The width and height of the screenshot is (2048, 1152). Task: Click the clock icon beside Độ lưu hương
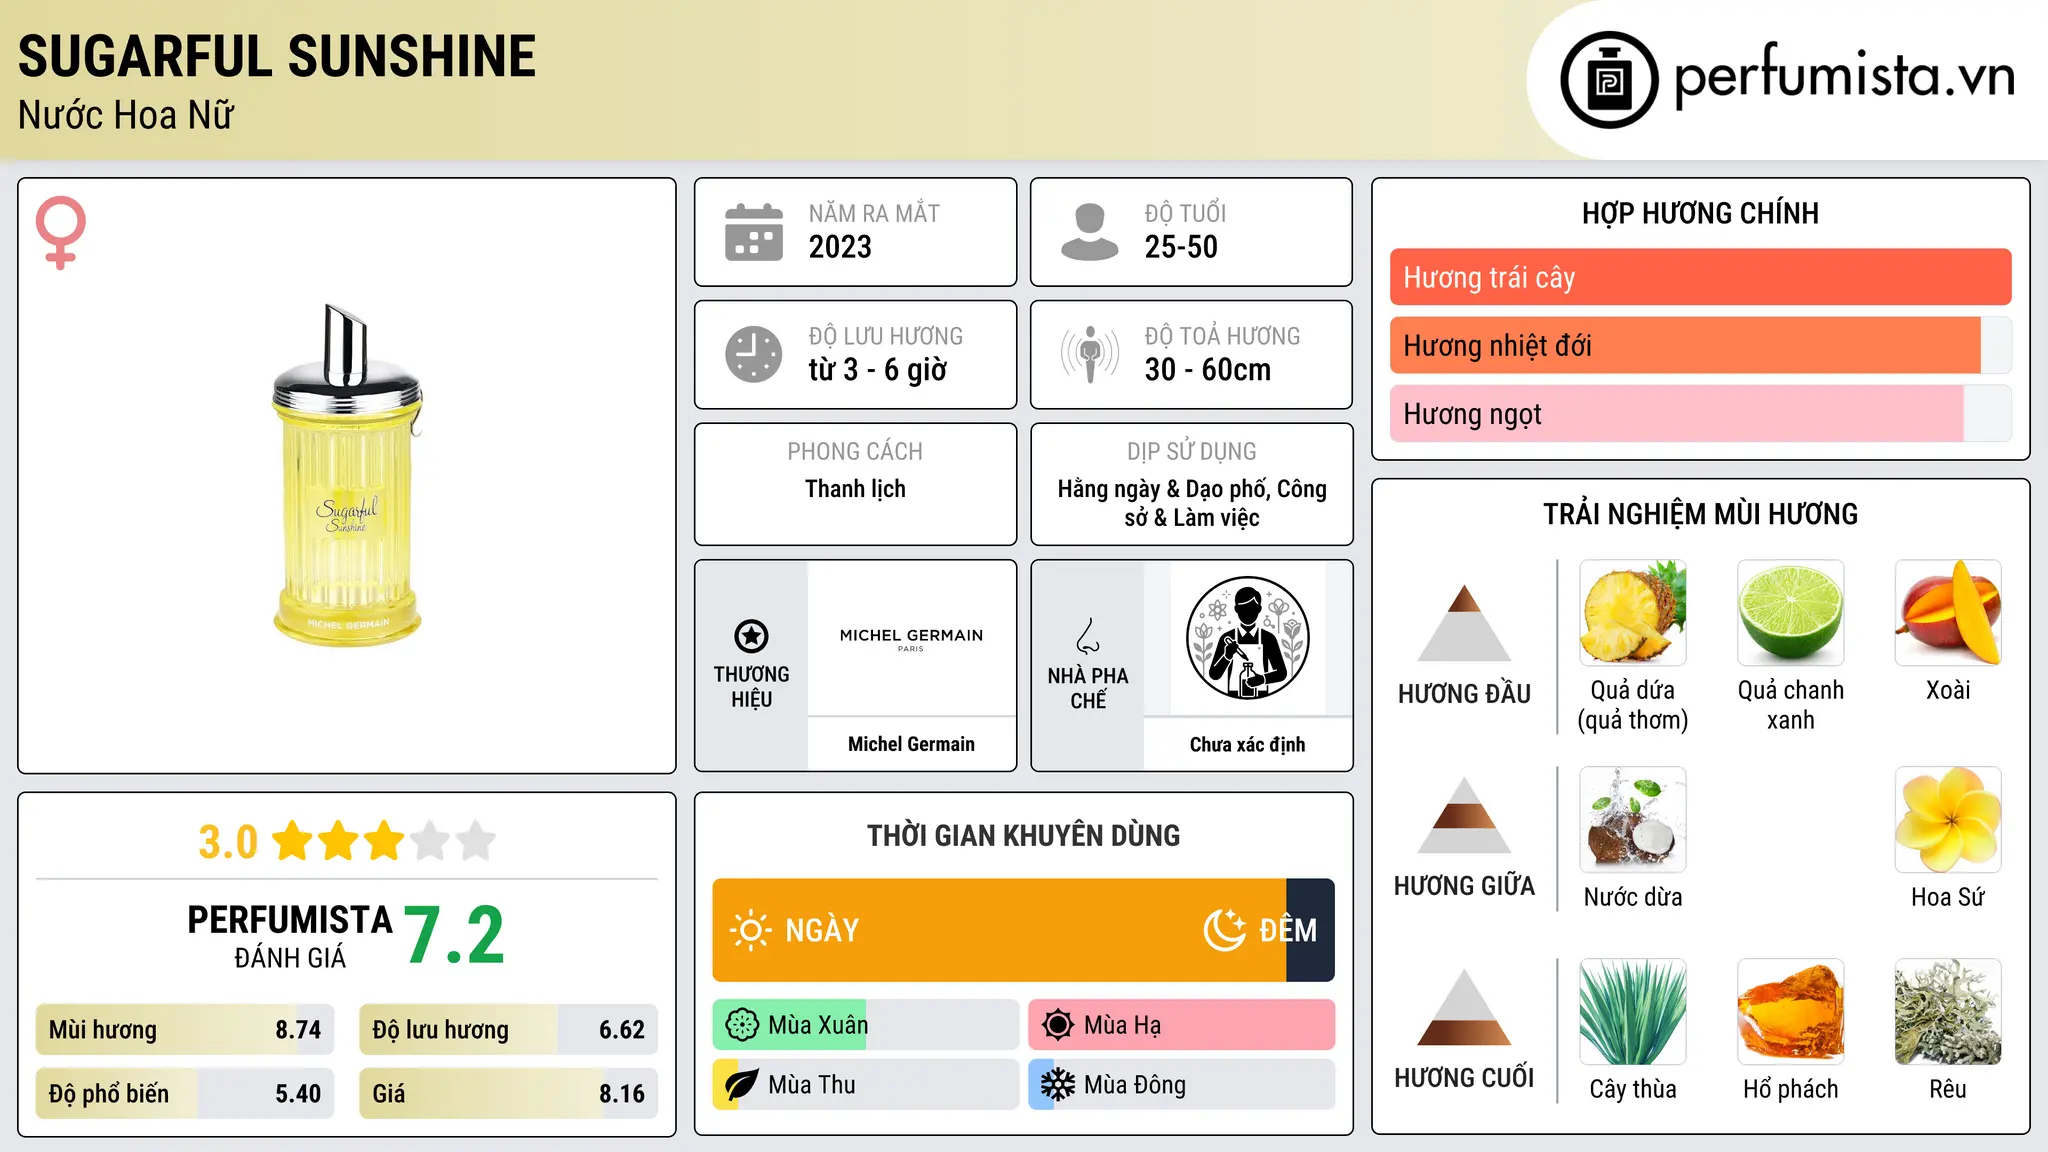click(754, 354)
